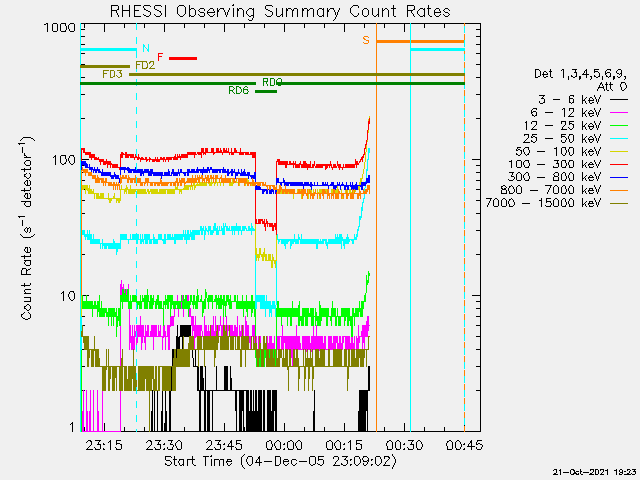
Task: Click the 'Det 1,3,4,5,6,9,' detector label
Action: click(x=580, y=74)
